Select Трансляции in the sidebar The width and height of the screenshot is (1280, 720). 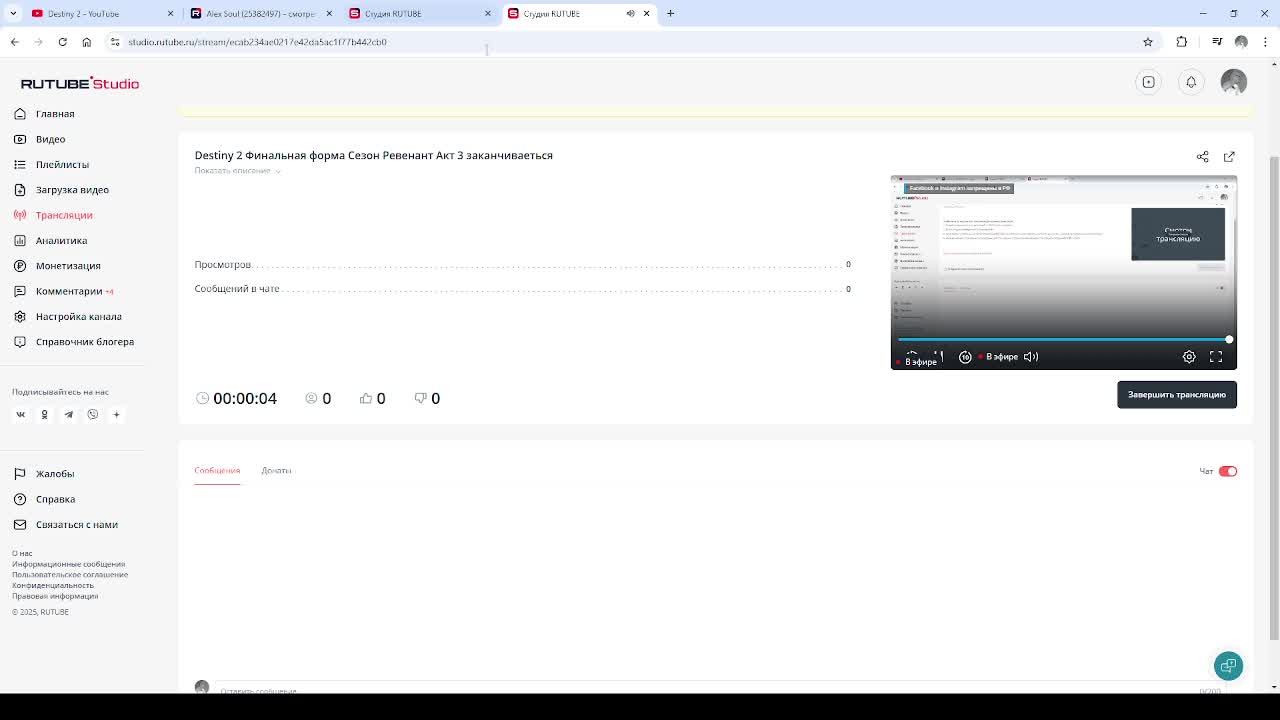[x=64, y=215]
